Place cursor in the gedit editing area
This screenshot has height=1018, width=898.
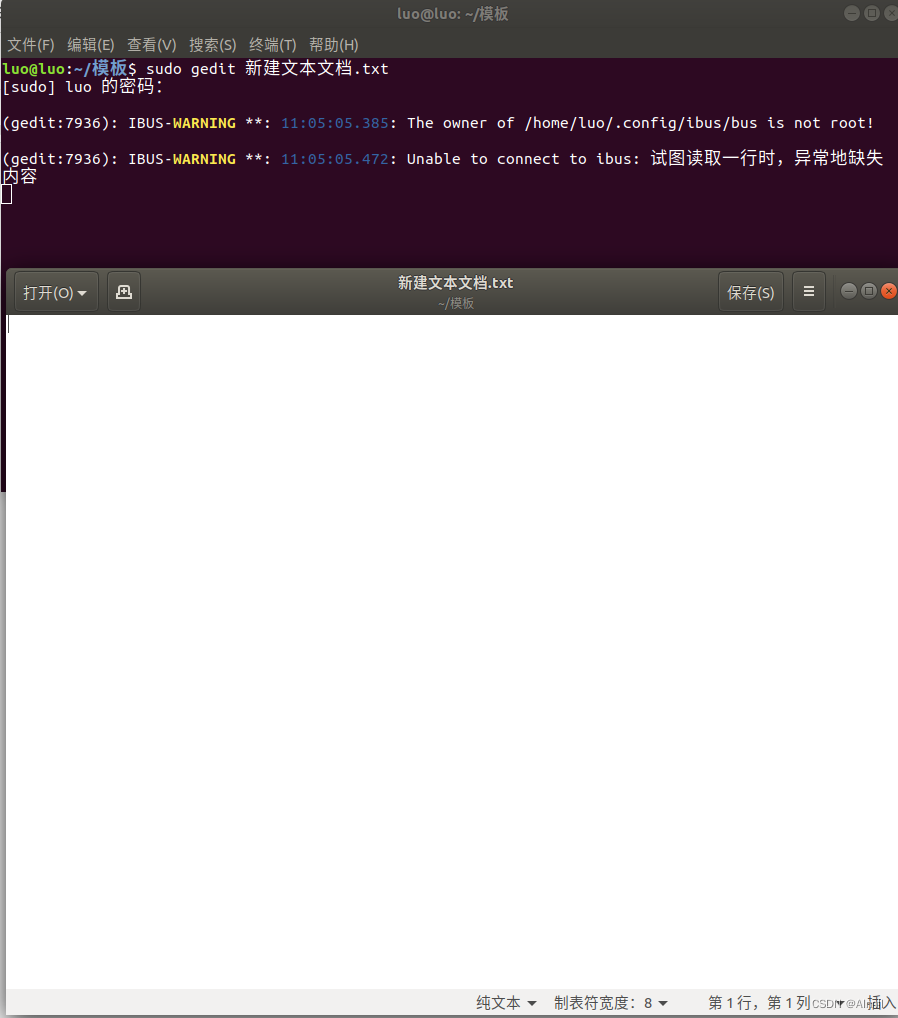pos(400,600)
